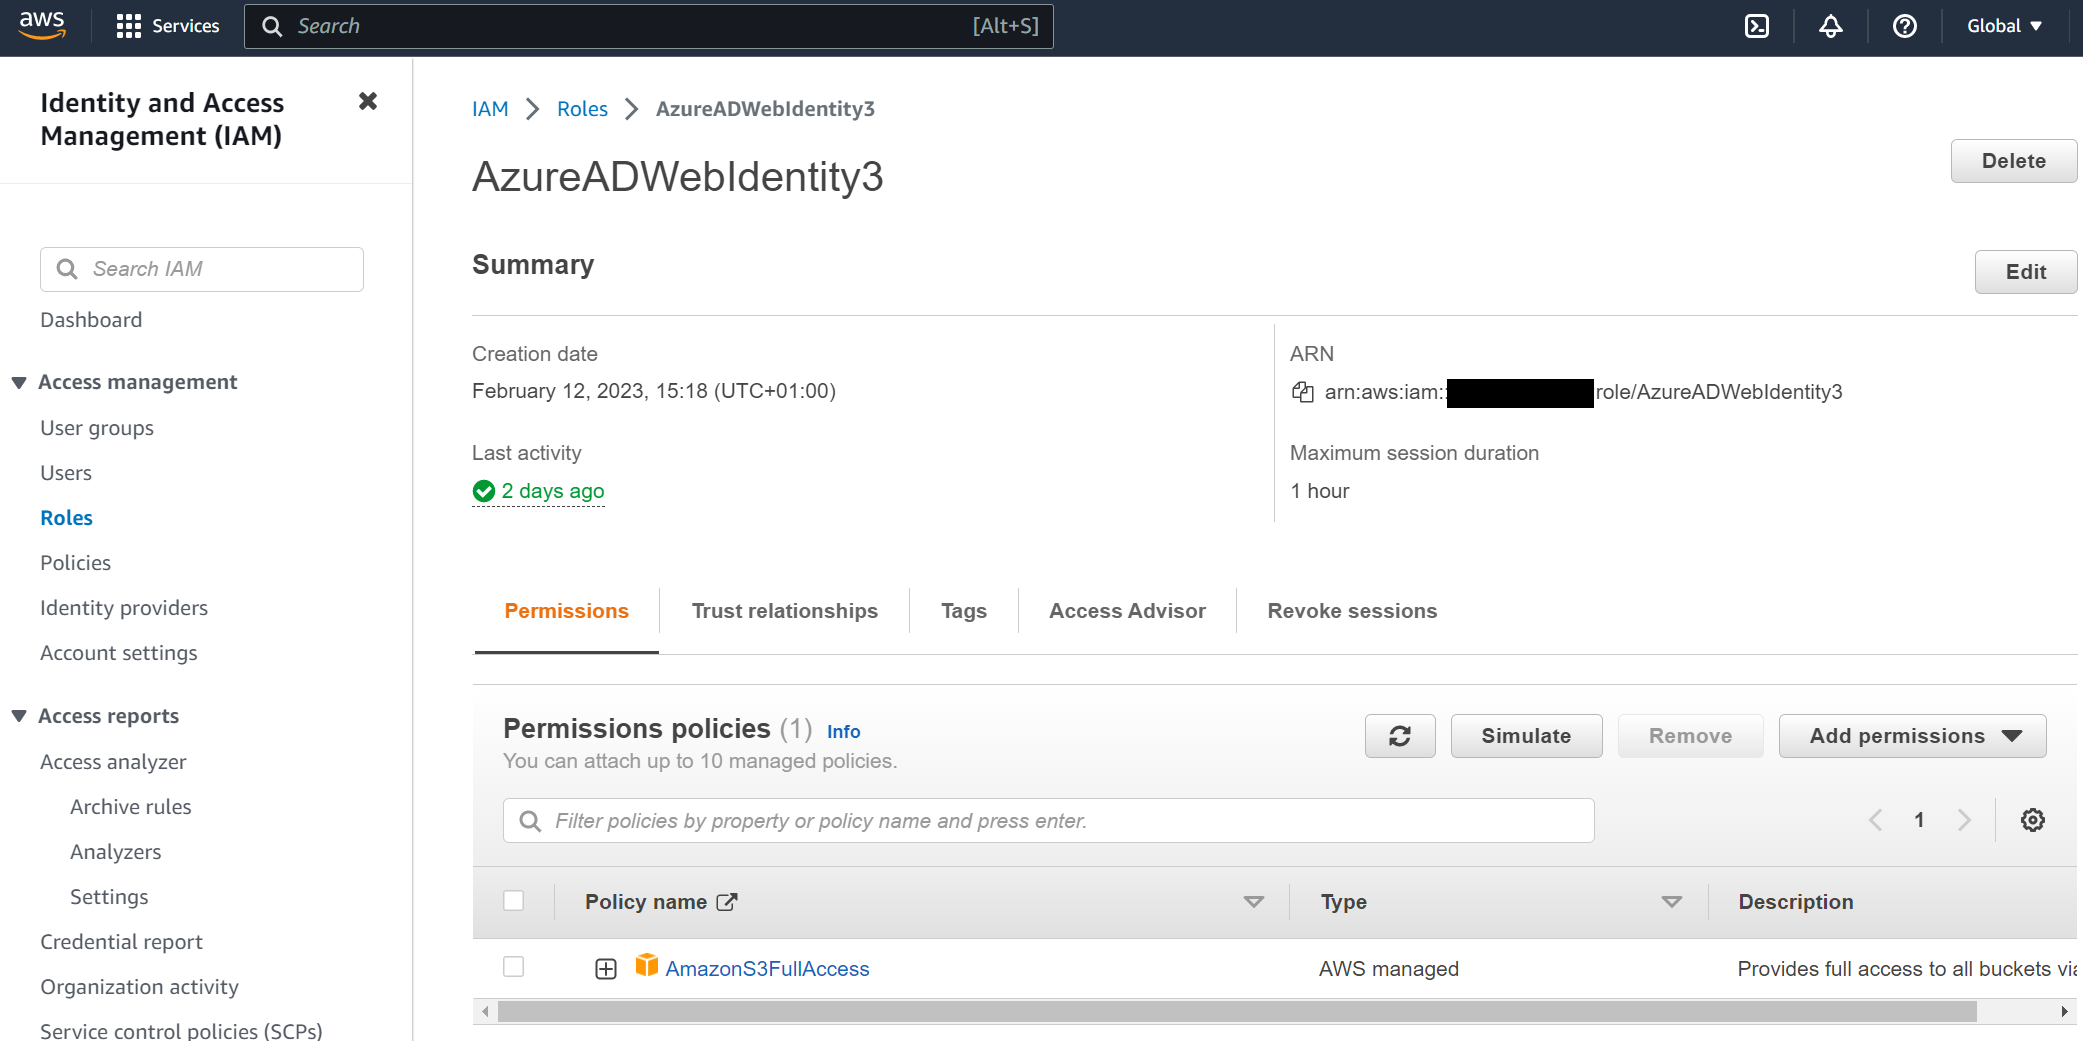Image resolution: width=2083 pixels, height=1041 pixels.
Task: Click the Description column header
Action: coord(1796,902)
